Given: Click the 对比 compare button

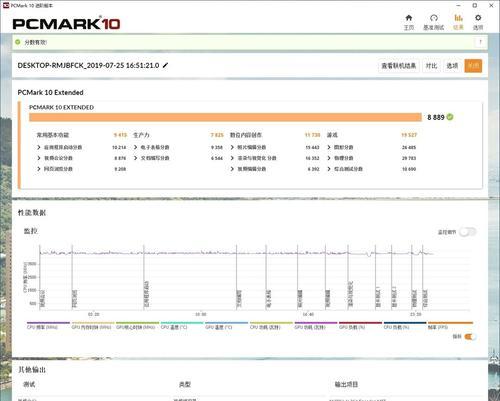Looking at the screenshot, I should (x=431, y=66).
